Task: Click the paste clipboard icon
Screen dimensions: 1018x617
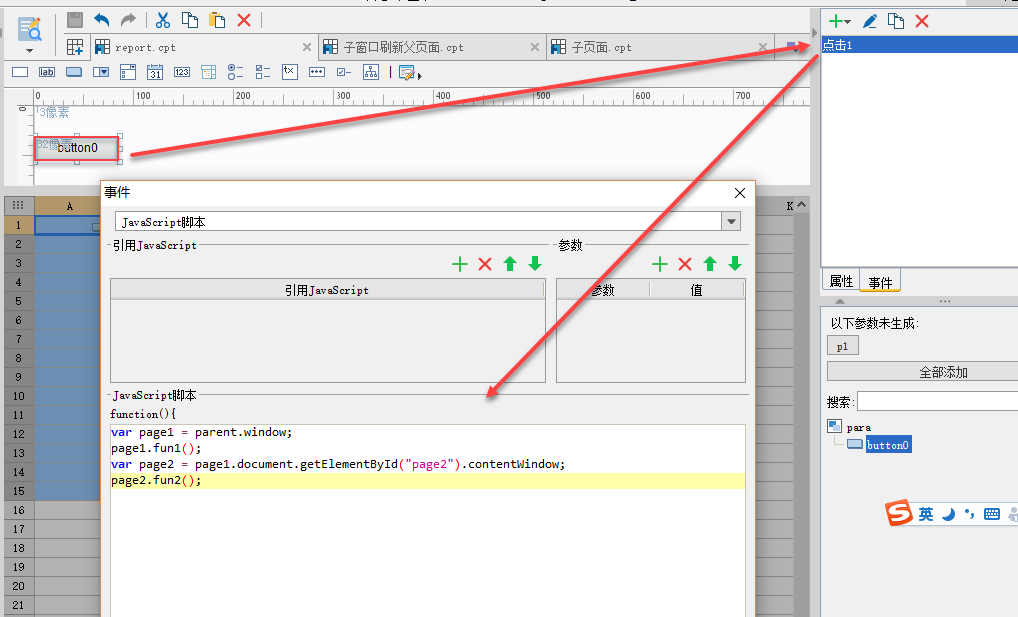Action: (217, 20)
